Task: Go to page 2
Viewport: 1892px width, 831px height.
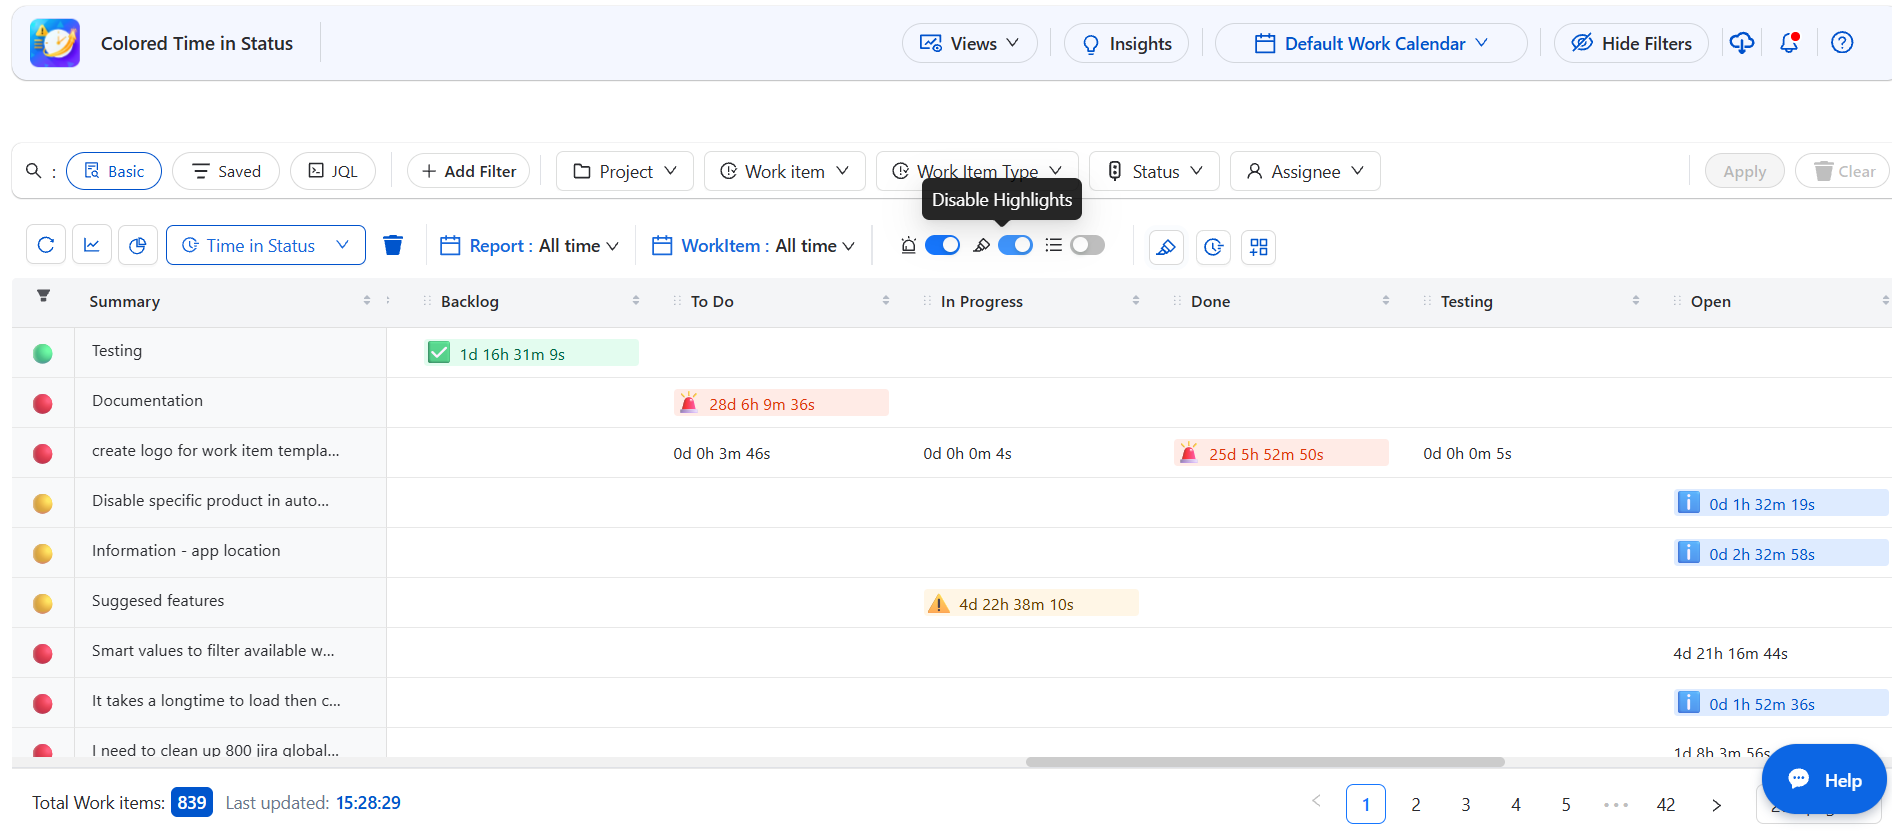Action: [1416, 804]
